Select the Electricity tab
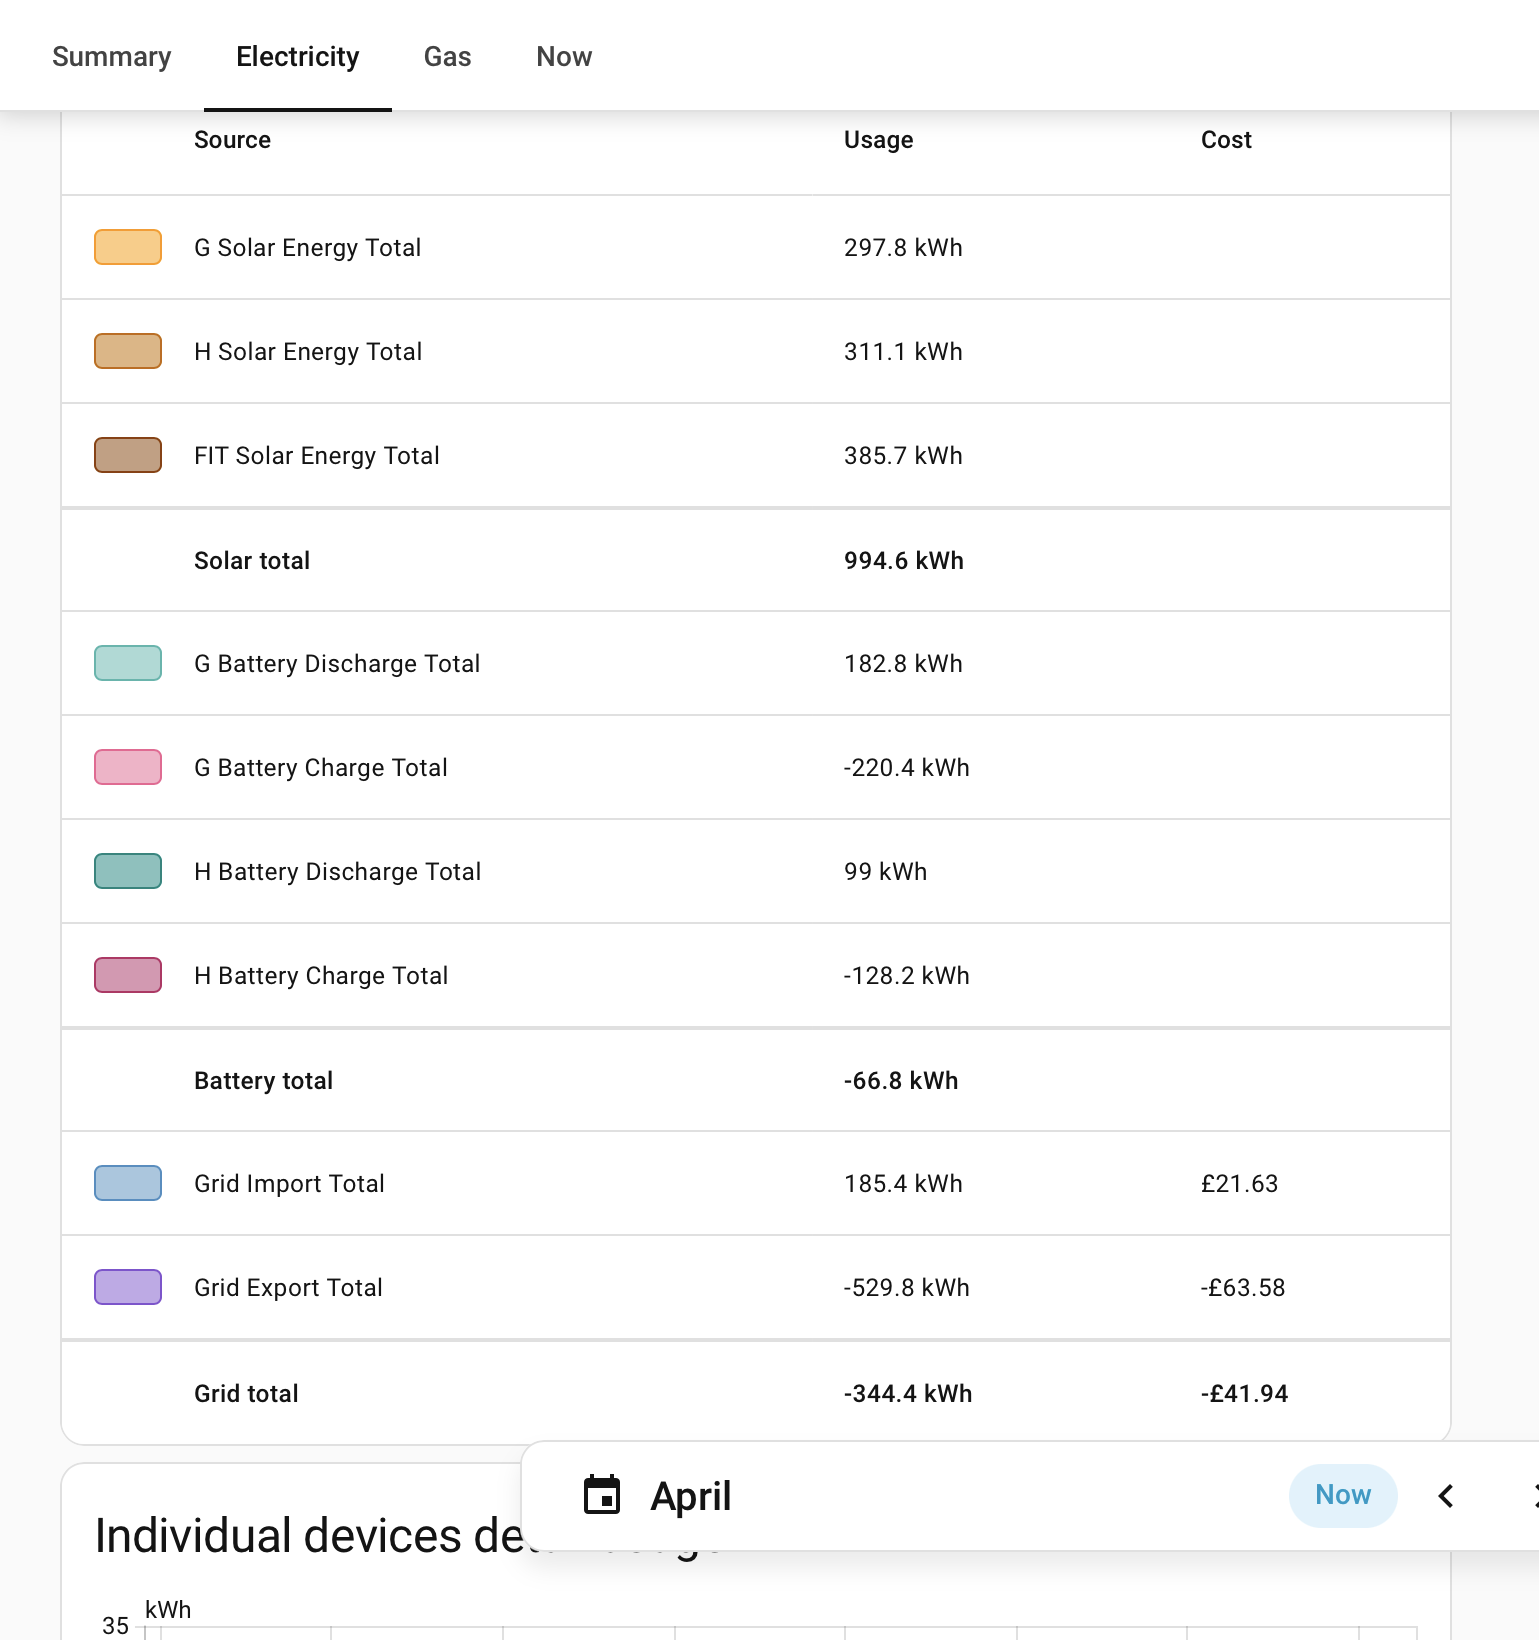This screenshot has height=1640, width=1539. point(298,56)
